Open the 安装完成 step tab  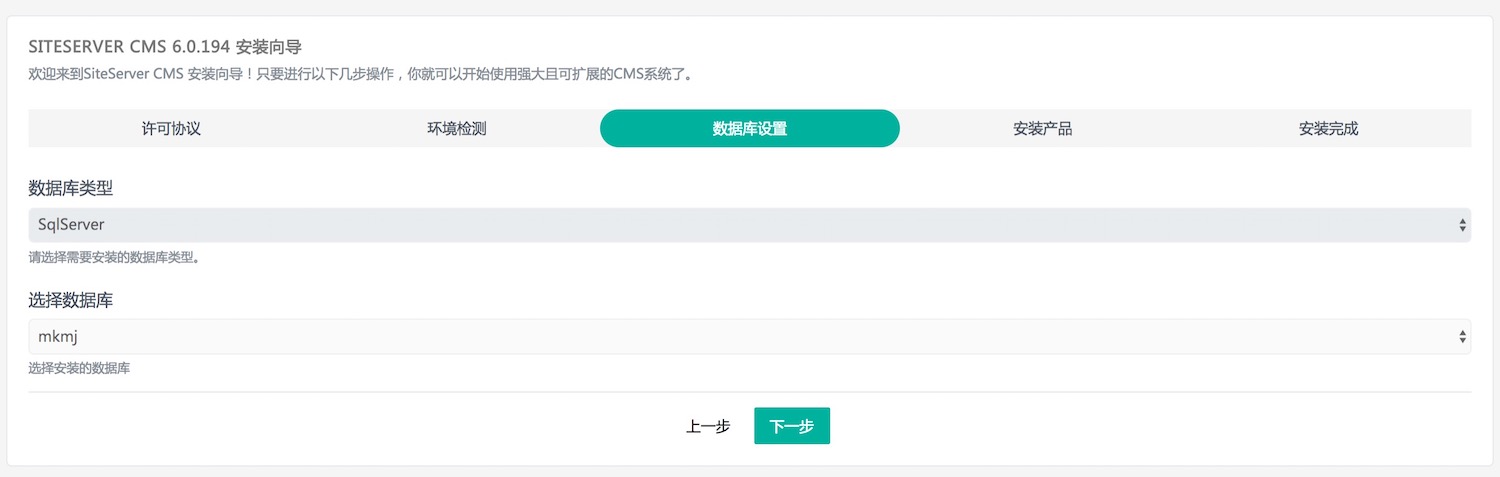[x=1328, y=129]
